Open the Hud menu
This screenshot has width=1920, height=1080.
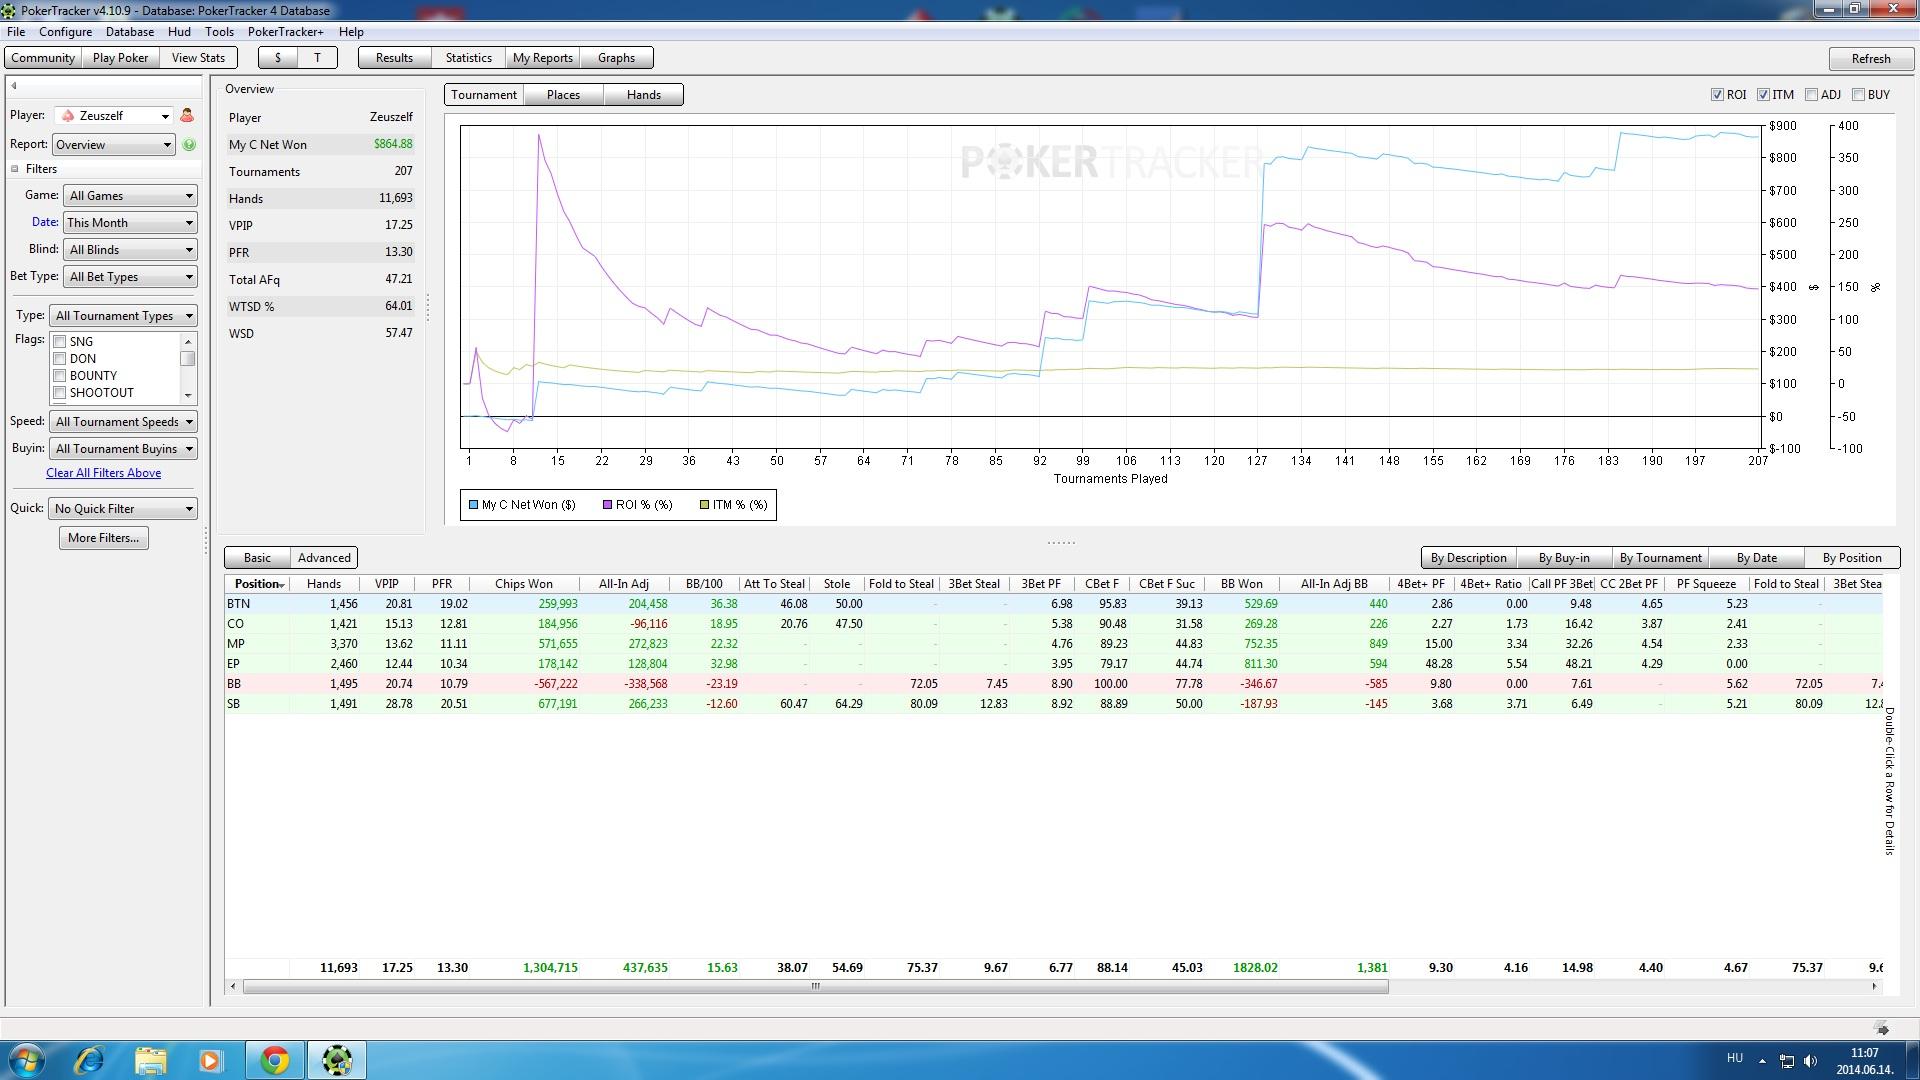(179, 32)
